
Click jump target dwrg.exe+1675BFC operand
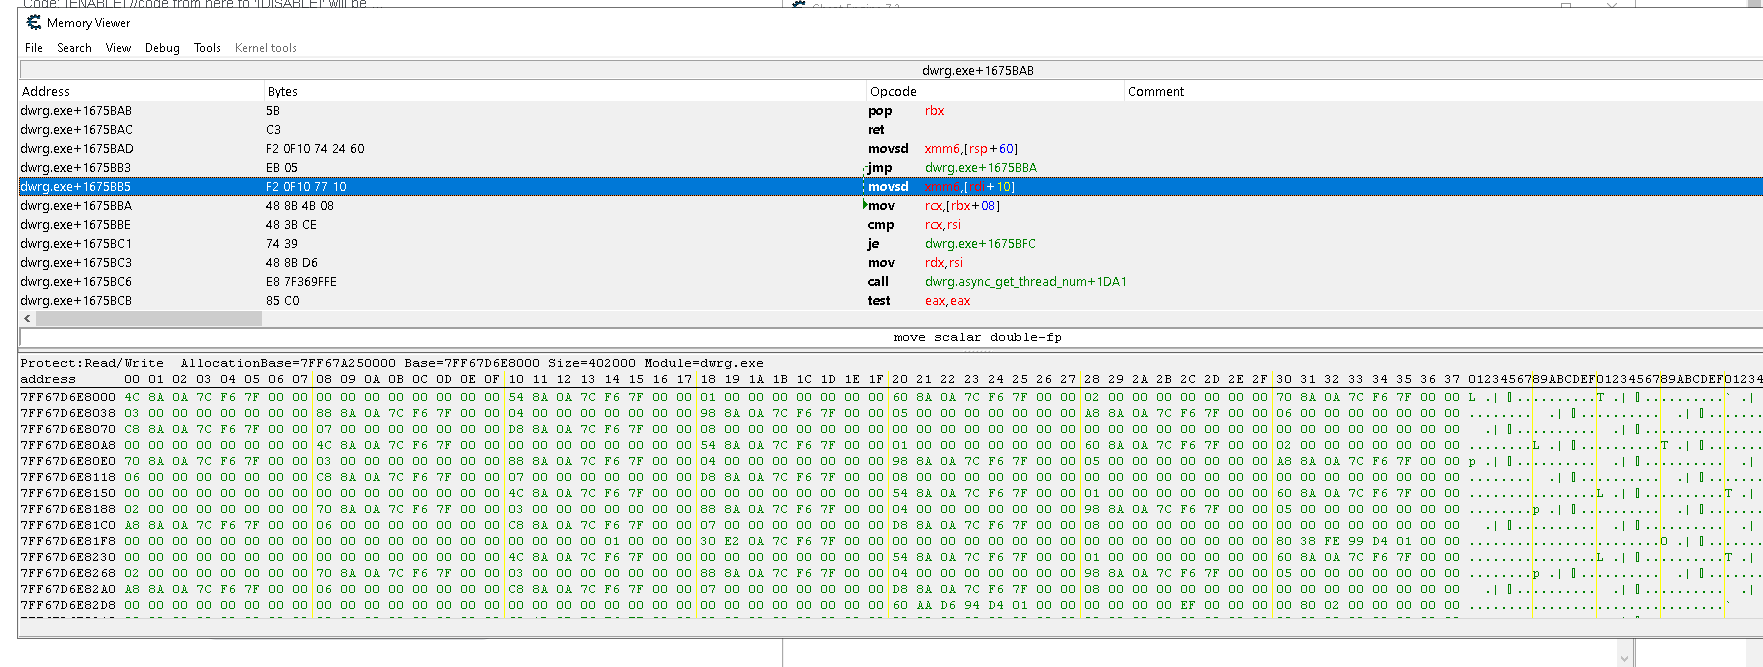pos(980,244)
